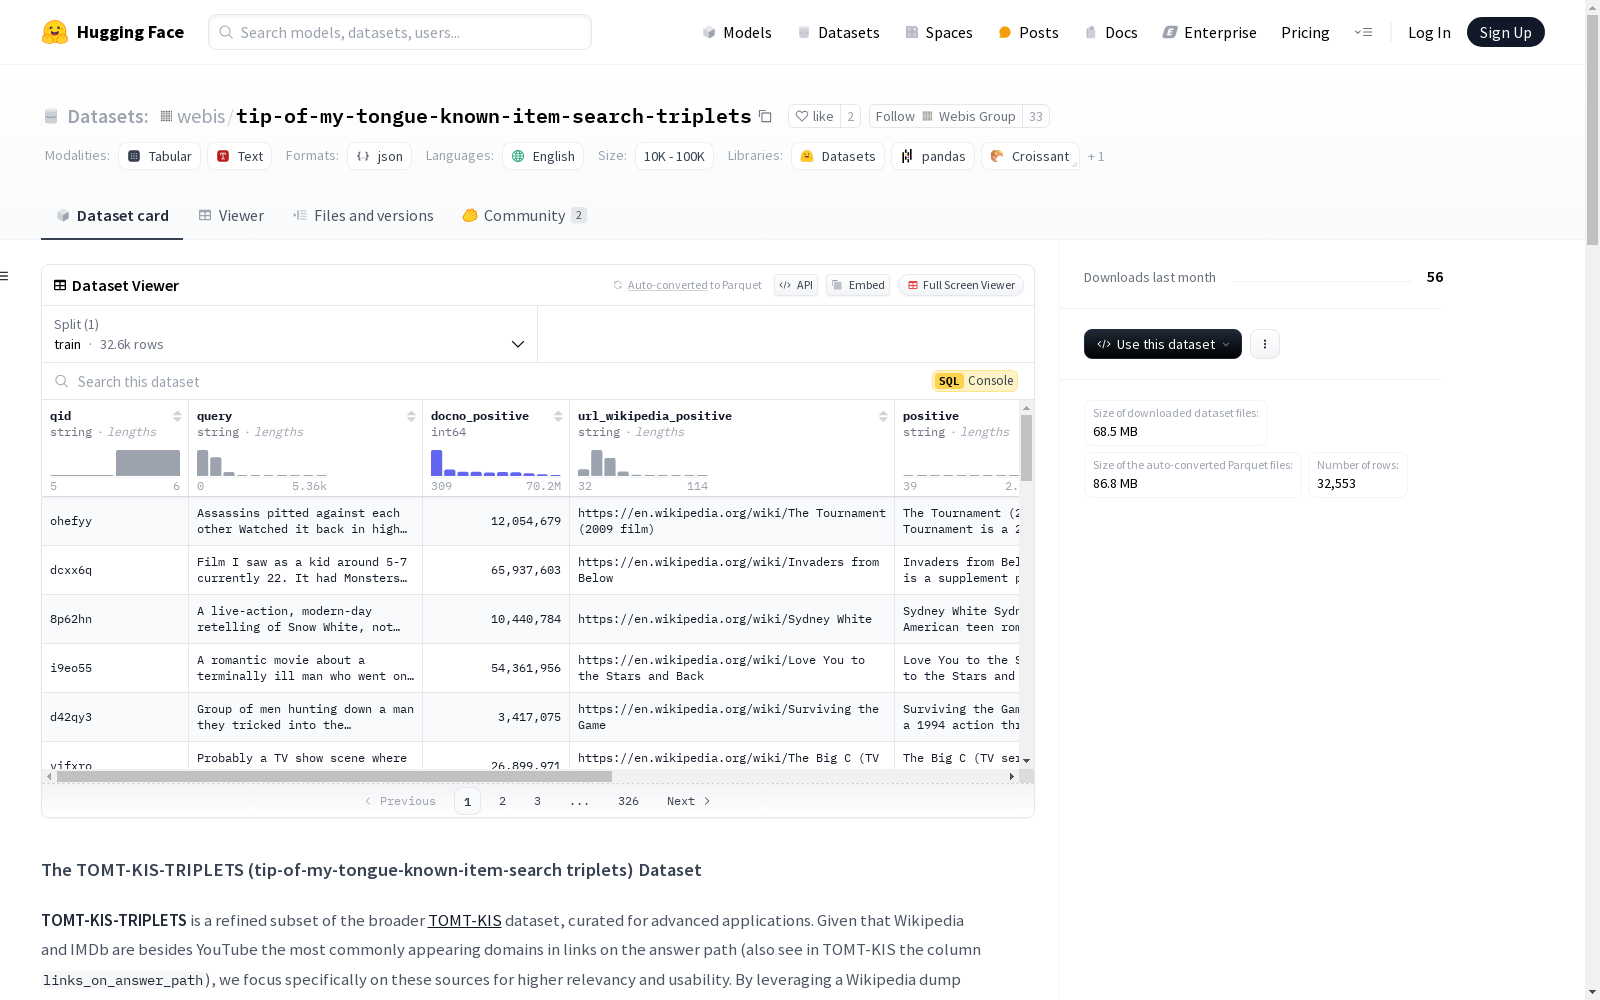Switch to the Viewer tab
Screen dimensions: 1600x1000
coord(231,216)
